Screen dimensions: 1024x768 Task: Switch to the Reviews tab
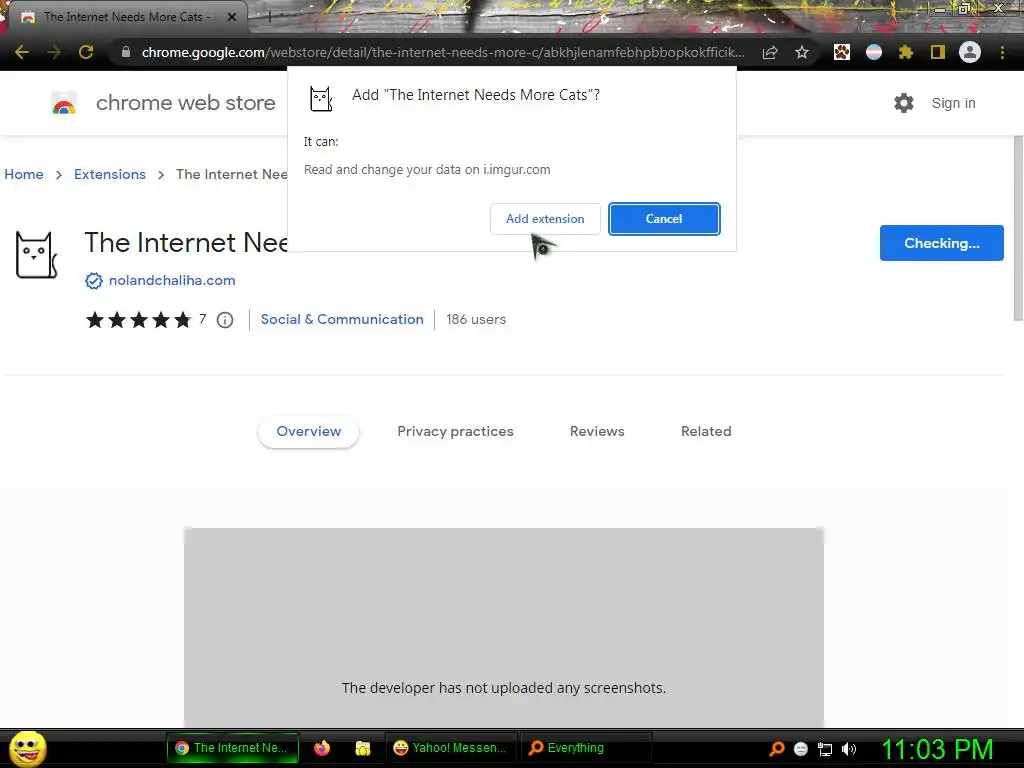597,432
